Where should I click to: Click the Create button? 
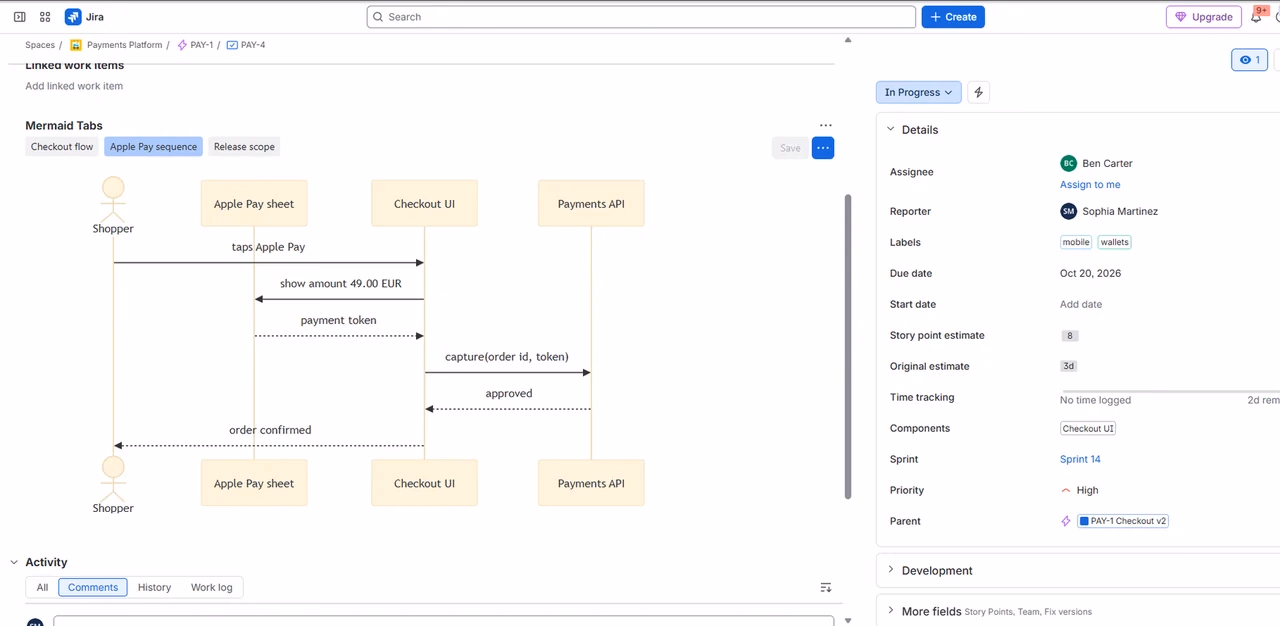(953, 17)
